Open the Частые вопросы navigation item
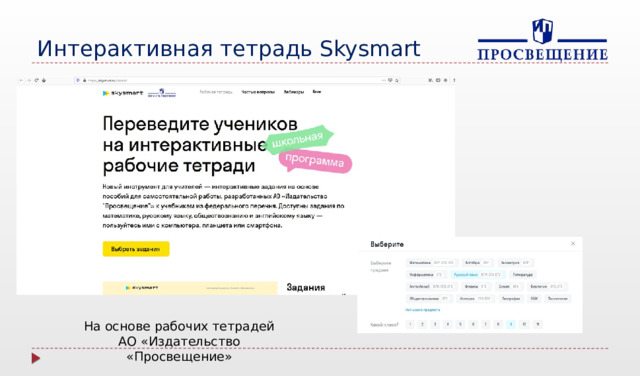This screenshot has height=376, width=640. click(x=258, y=92)
